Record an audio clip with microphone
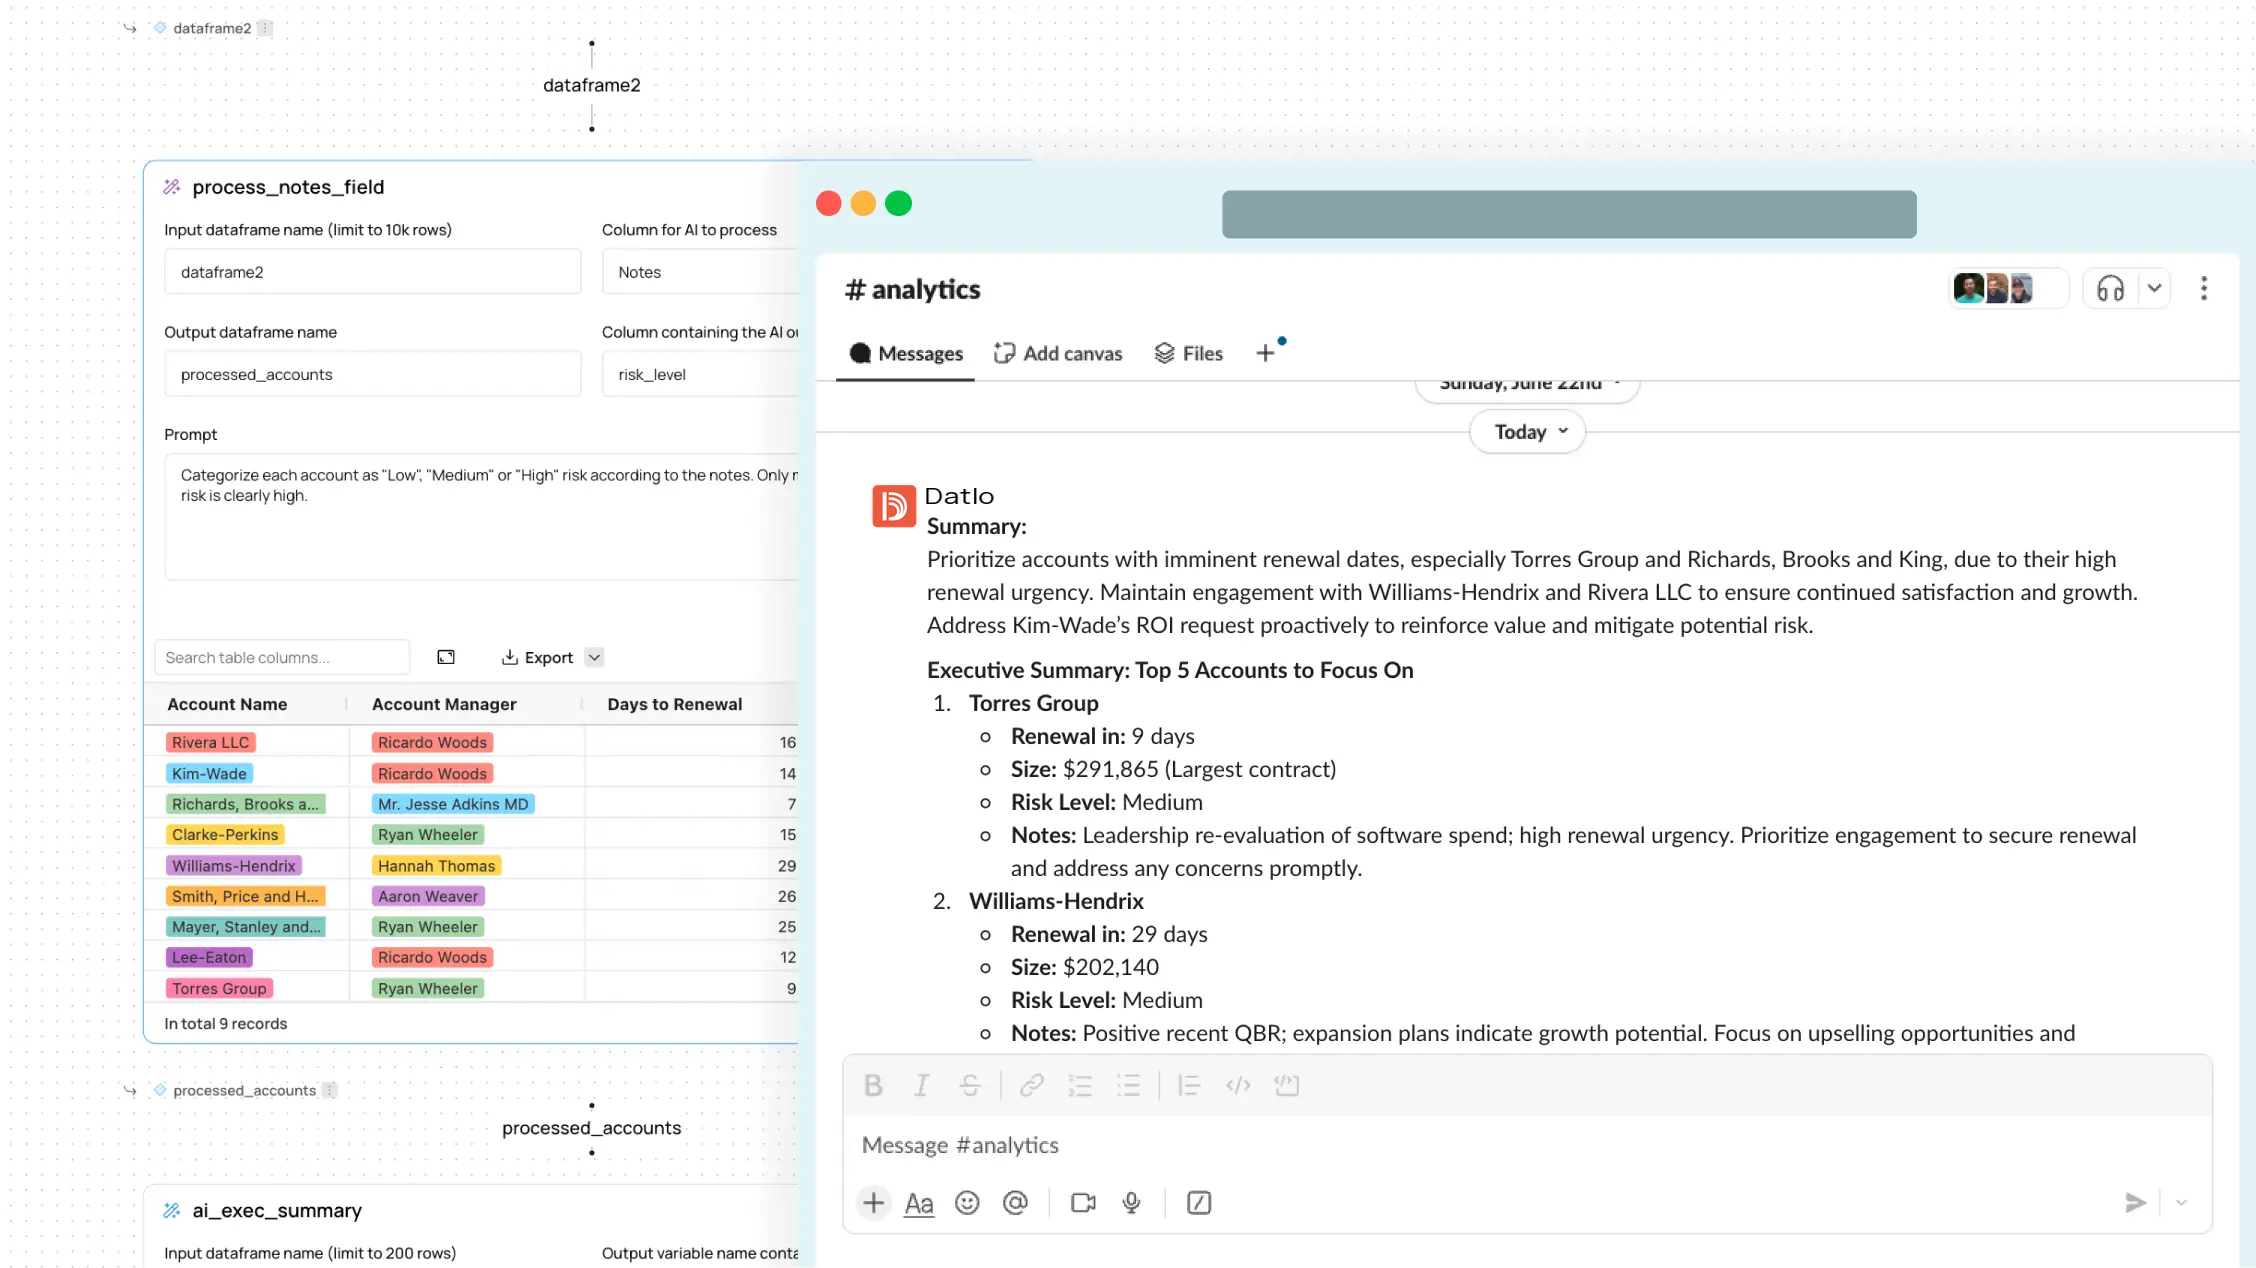 [x=1132, y=1202]
